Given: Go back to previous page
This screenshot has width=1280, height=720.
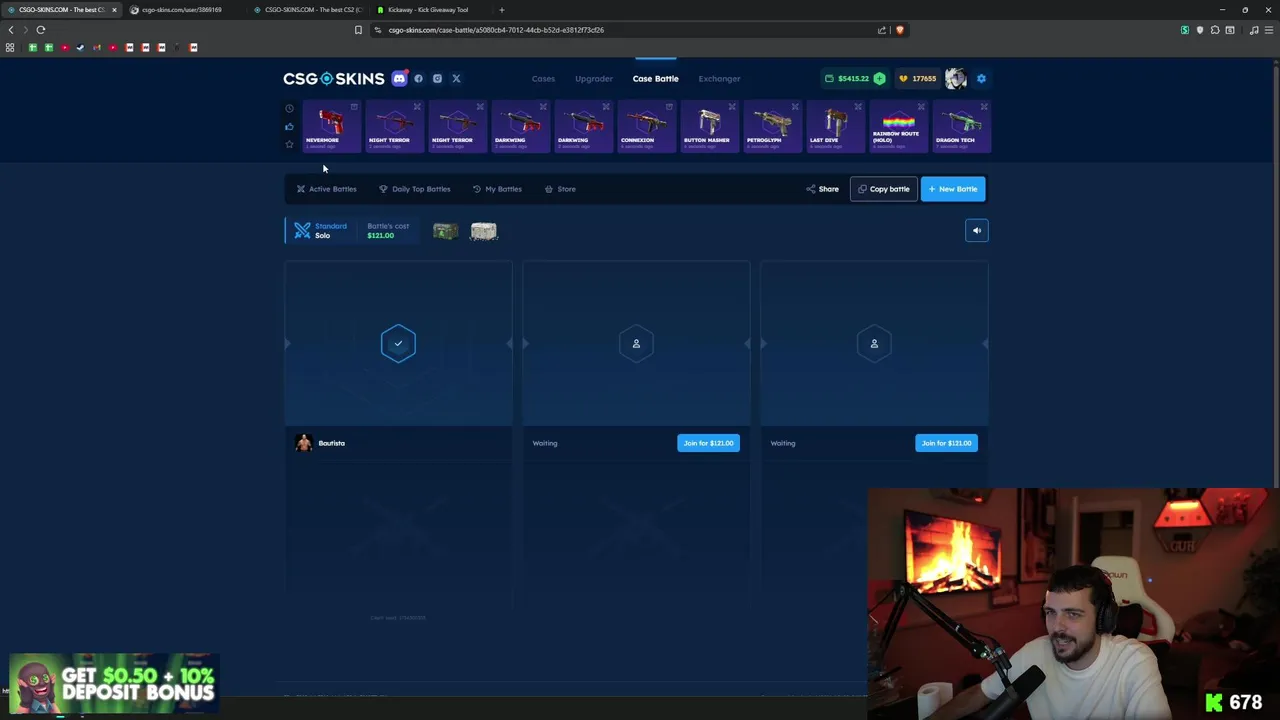Looking at the screenshot, I should click(11, 30).
